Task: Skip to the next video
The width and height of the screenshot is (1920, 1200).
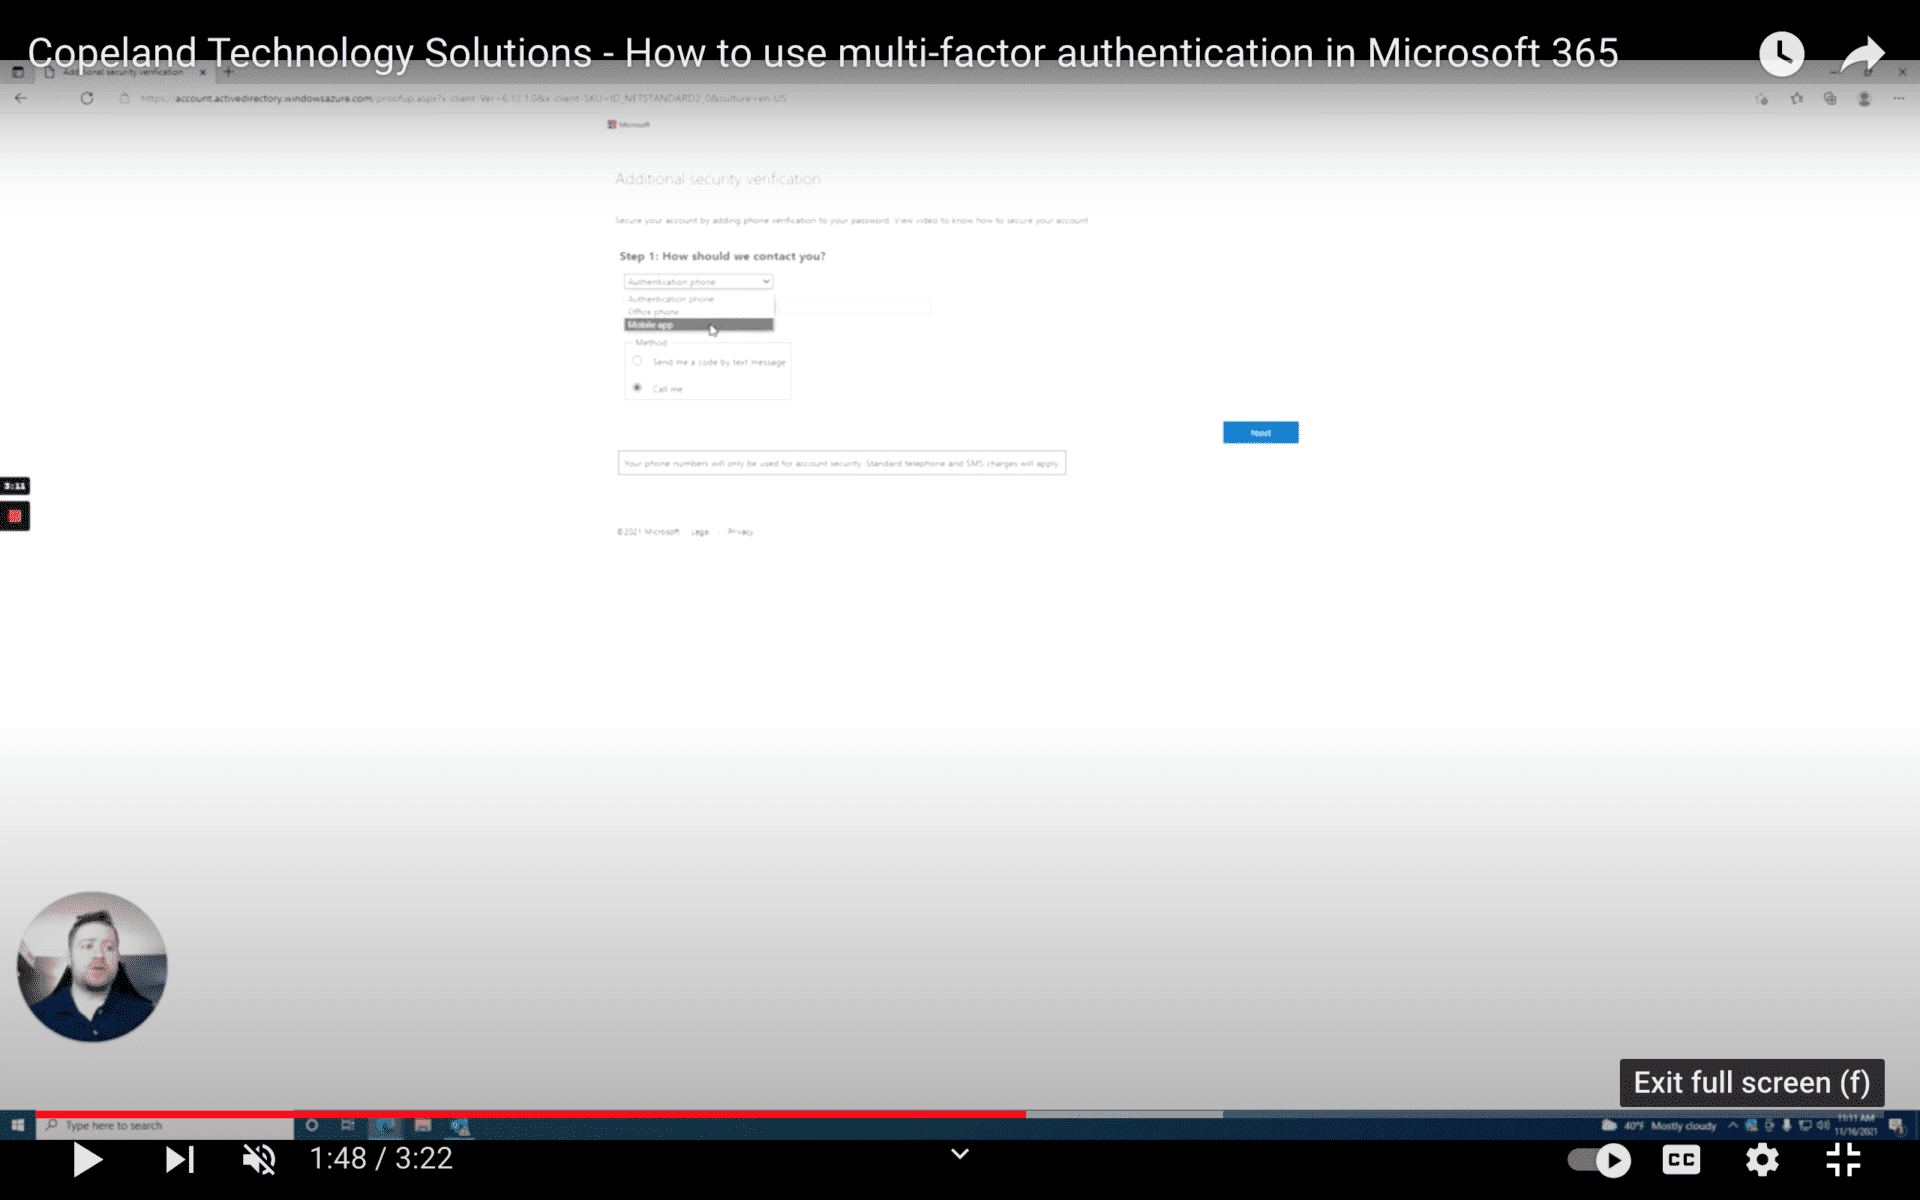Action: coord(180,1159)
